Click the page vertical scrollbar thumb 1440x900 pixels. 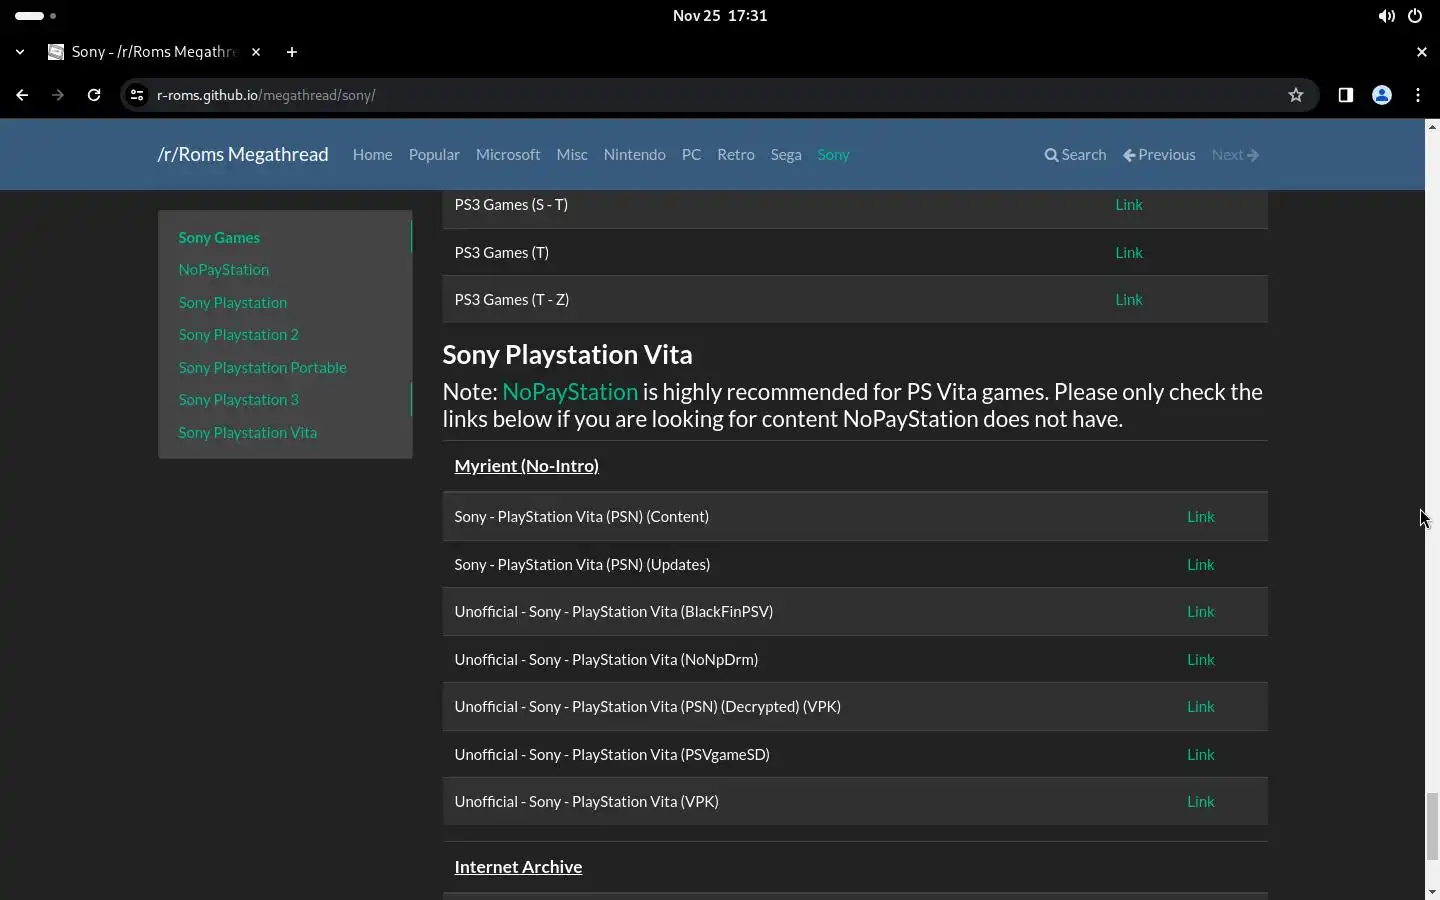1432,826
